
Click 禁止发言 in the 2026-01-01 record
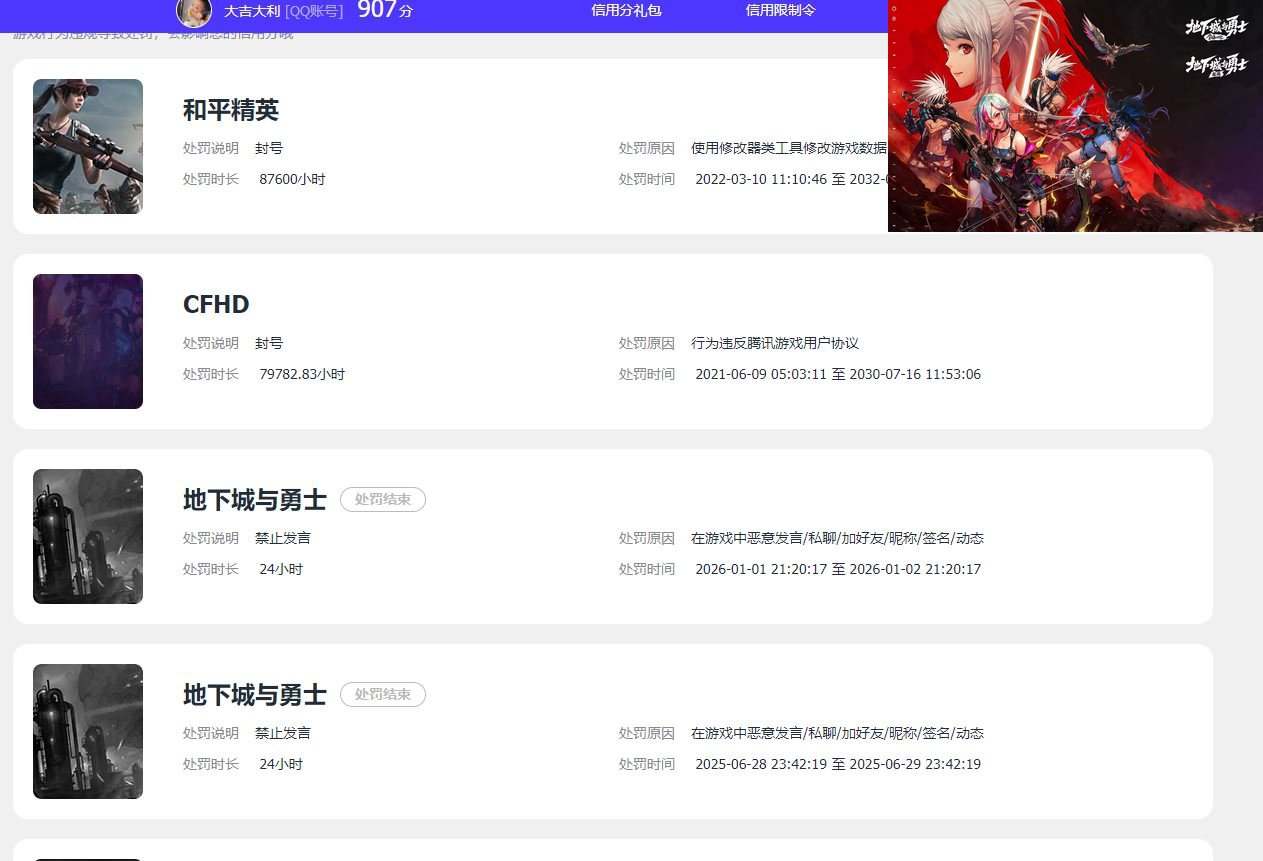[283, 538]
